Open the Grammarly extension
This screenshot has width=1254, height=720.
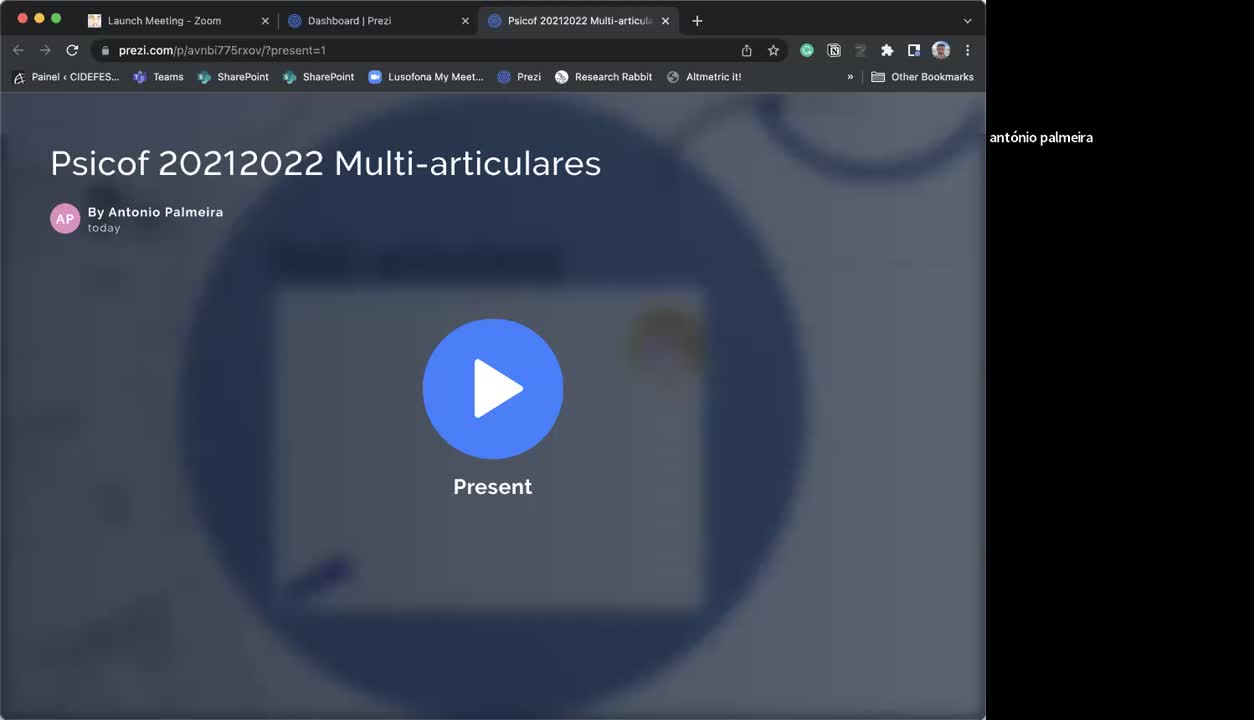pos(807,50)
